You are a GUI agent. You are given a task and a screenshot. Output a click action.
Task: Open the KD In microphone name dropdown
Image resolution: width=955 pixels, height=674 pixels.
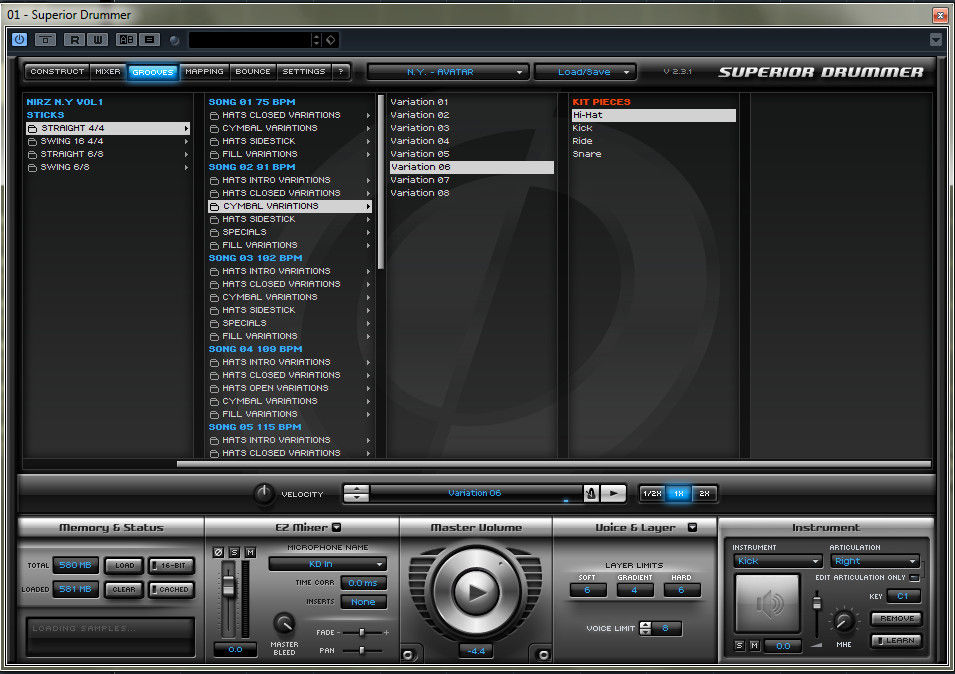coord(328,564)
